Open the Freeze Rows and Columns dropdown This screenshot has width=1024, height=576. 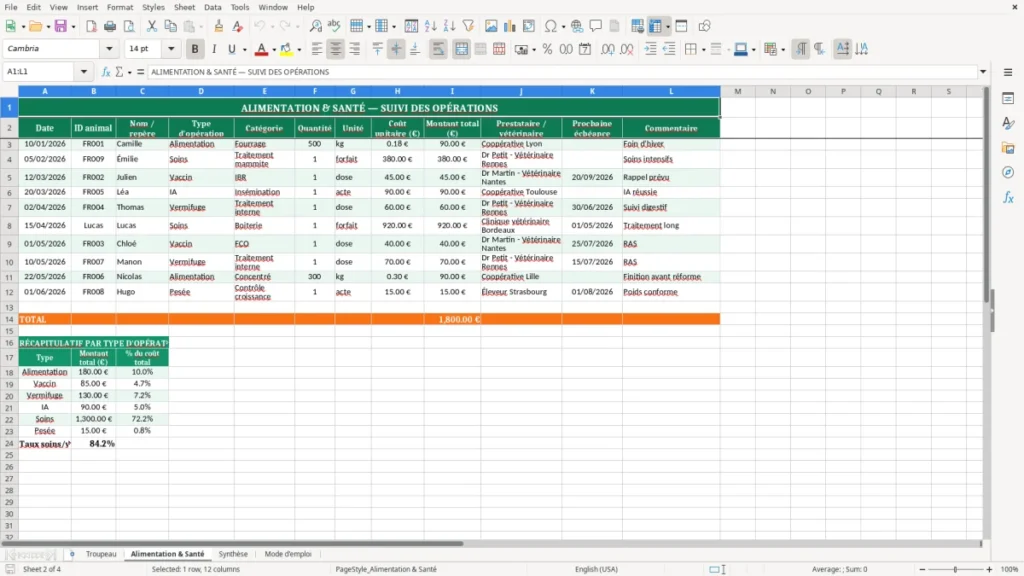[667, 27]
